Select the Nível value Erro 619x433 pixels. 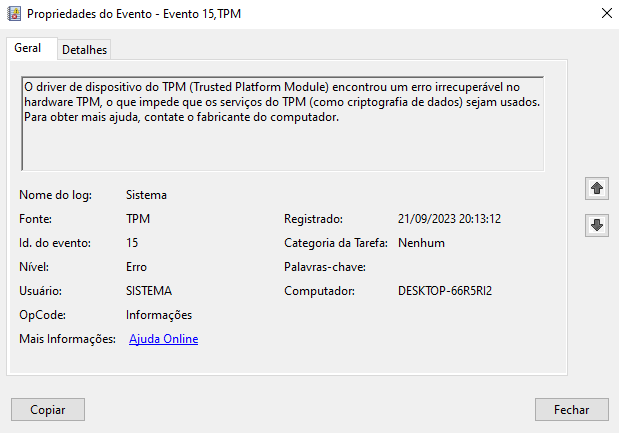pyautogui.click(x=136, y=267)
